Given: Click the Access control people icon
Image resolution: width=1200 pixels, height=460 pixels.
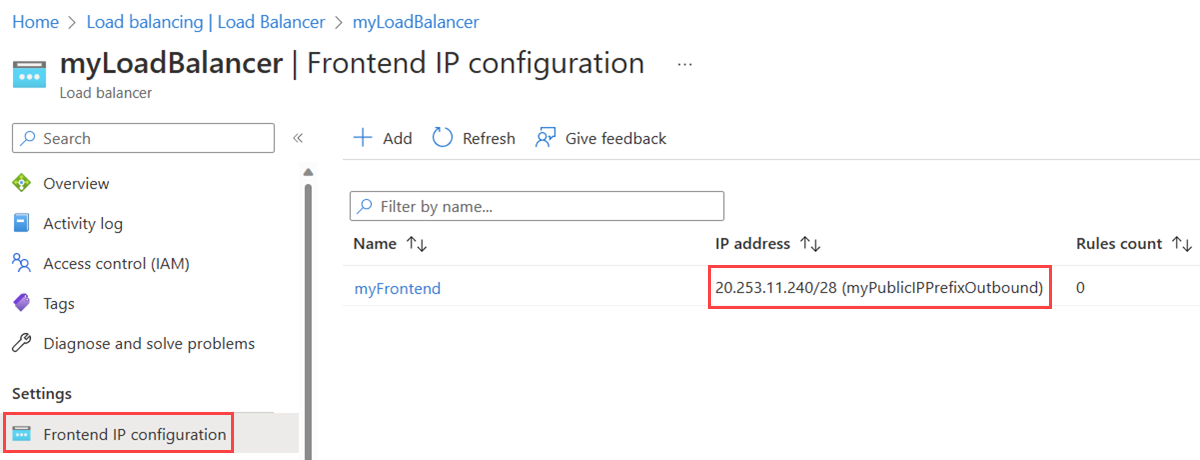Looking at the screenshot, I should pos(21,263).
